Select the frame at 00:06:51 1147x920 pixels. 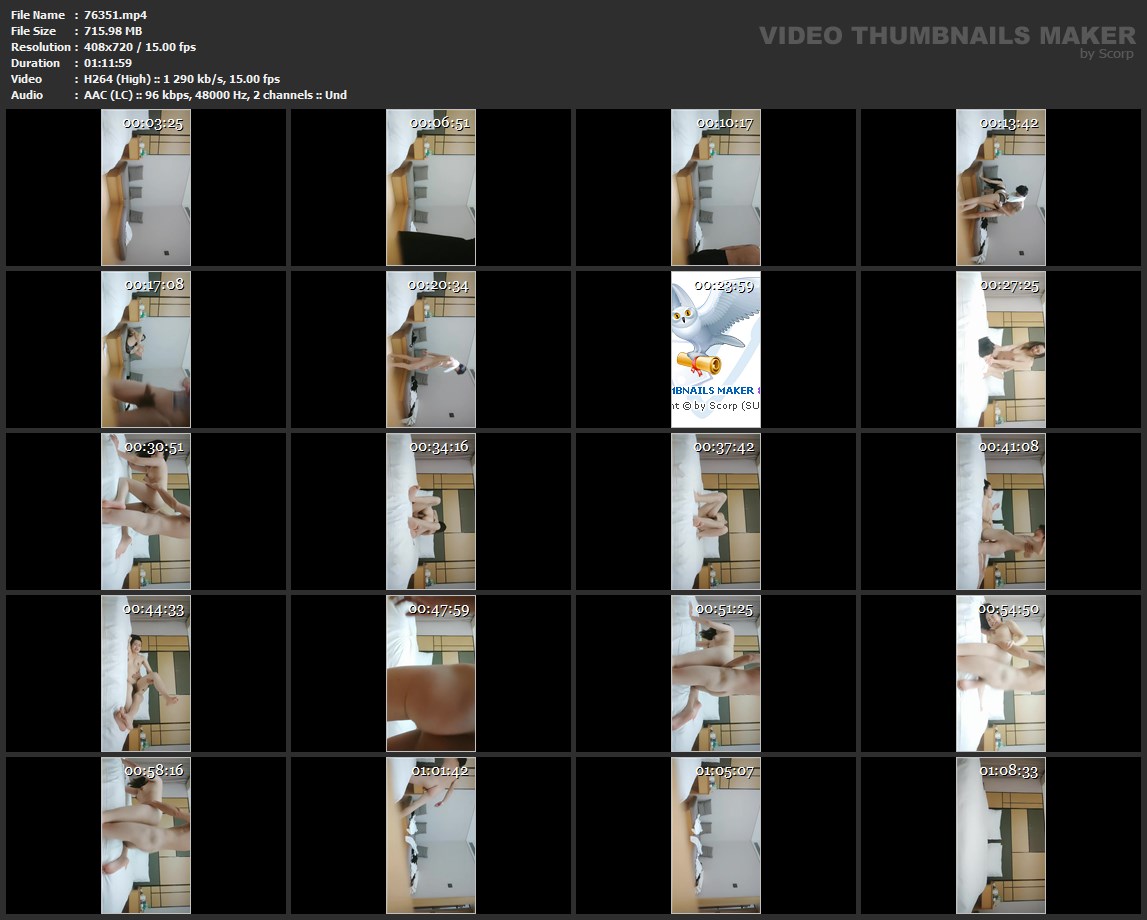[430, 188]
